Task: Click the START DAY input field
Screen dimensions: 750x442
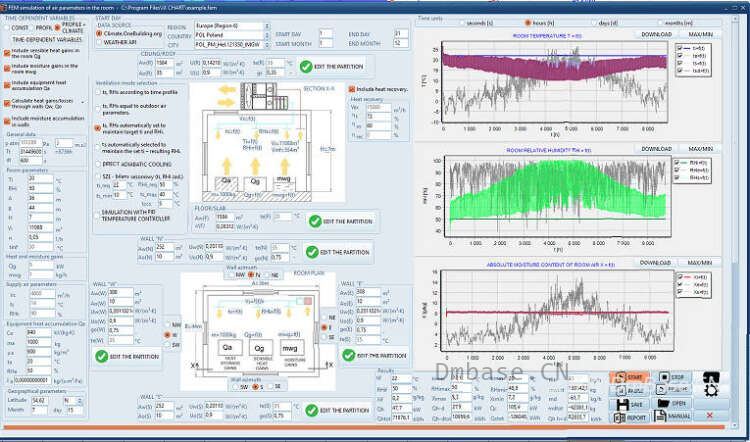Action: pyautogui.click(x=325, y=33)
